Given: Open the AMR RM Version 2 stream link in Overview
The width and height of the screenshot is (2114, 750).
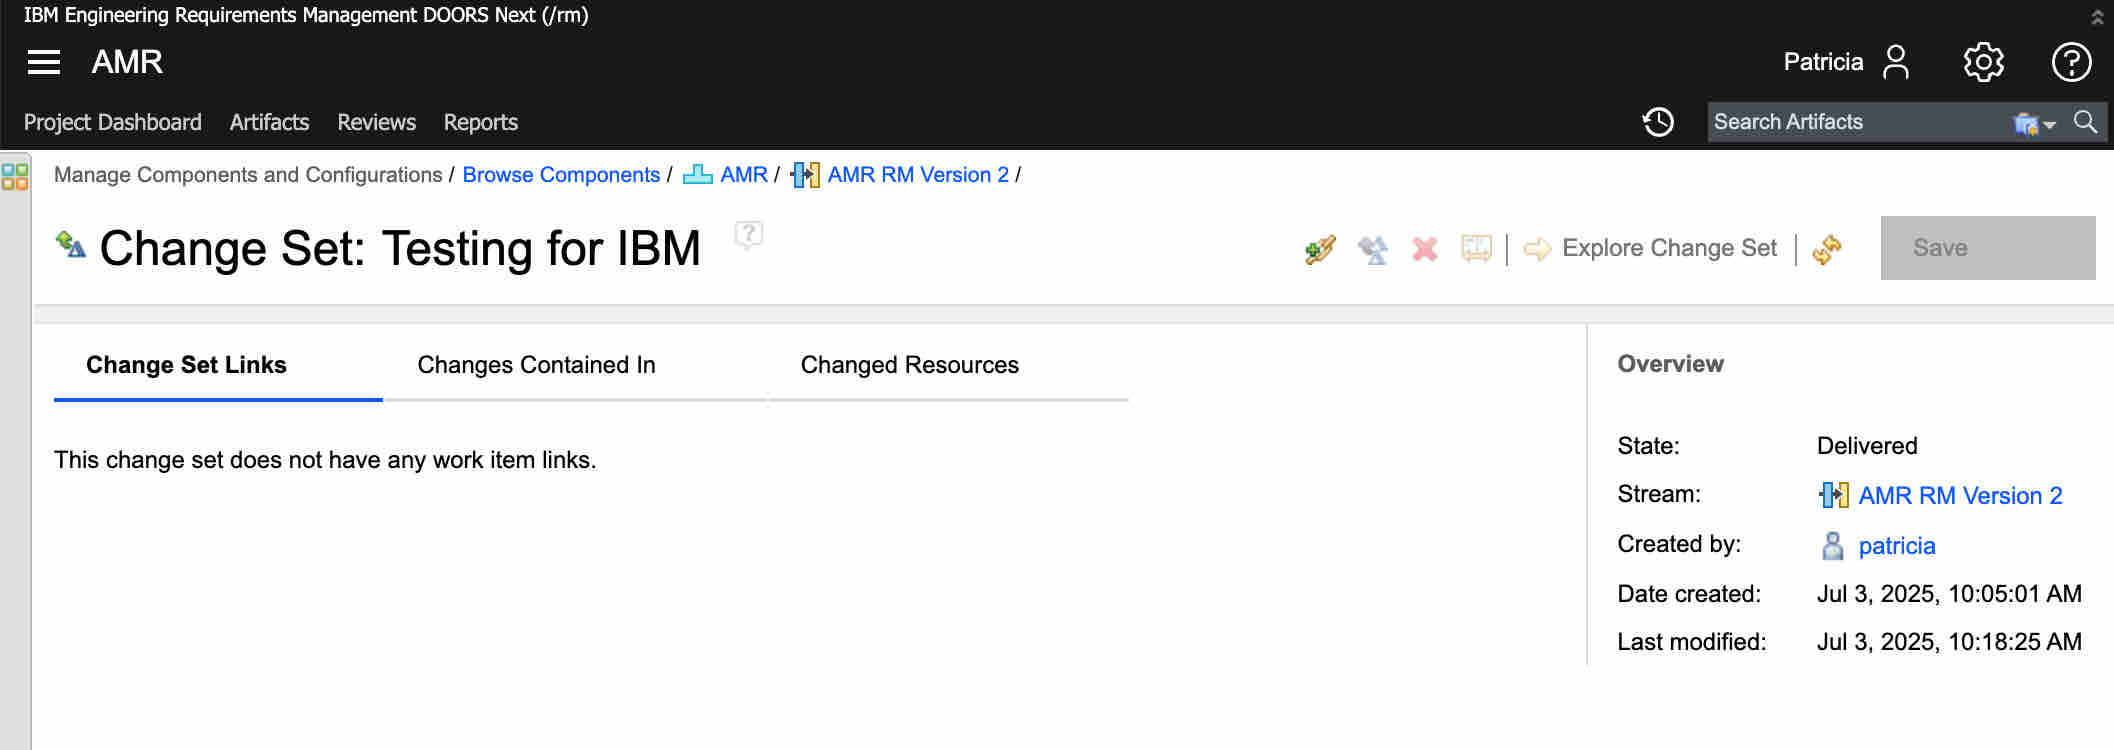Looking at the screenshot, I should (1960, 496).
